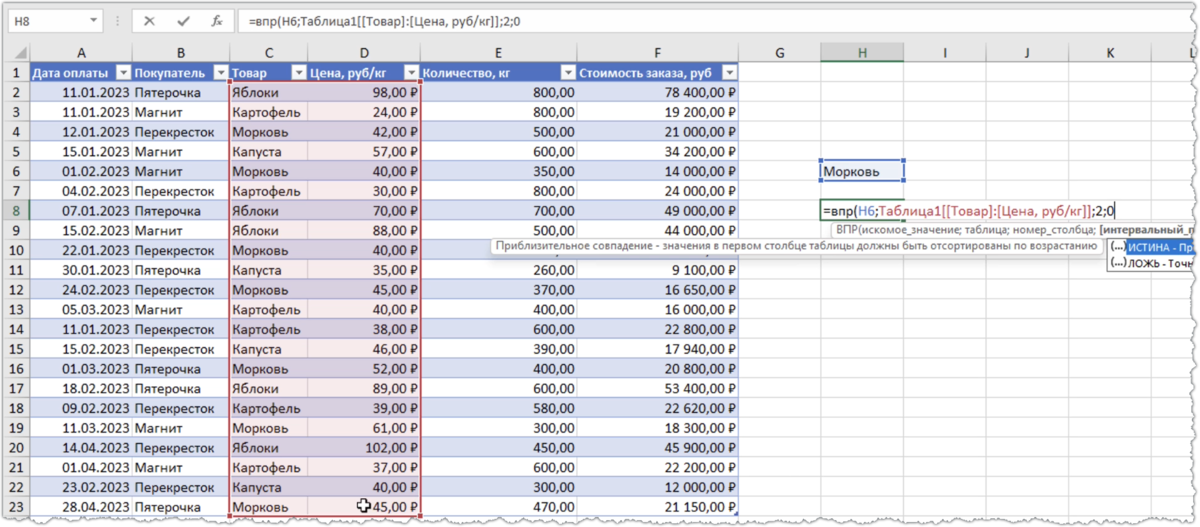Click quantity cell 350,00
Image resolution: width=1200 pixels, height=527 pixels.
click(x=498, y=171)
